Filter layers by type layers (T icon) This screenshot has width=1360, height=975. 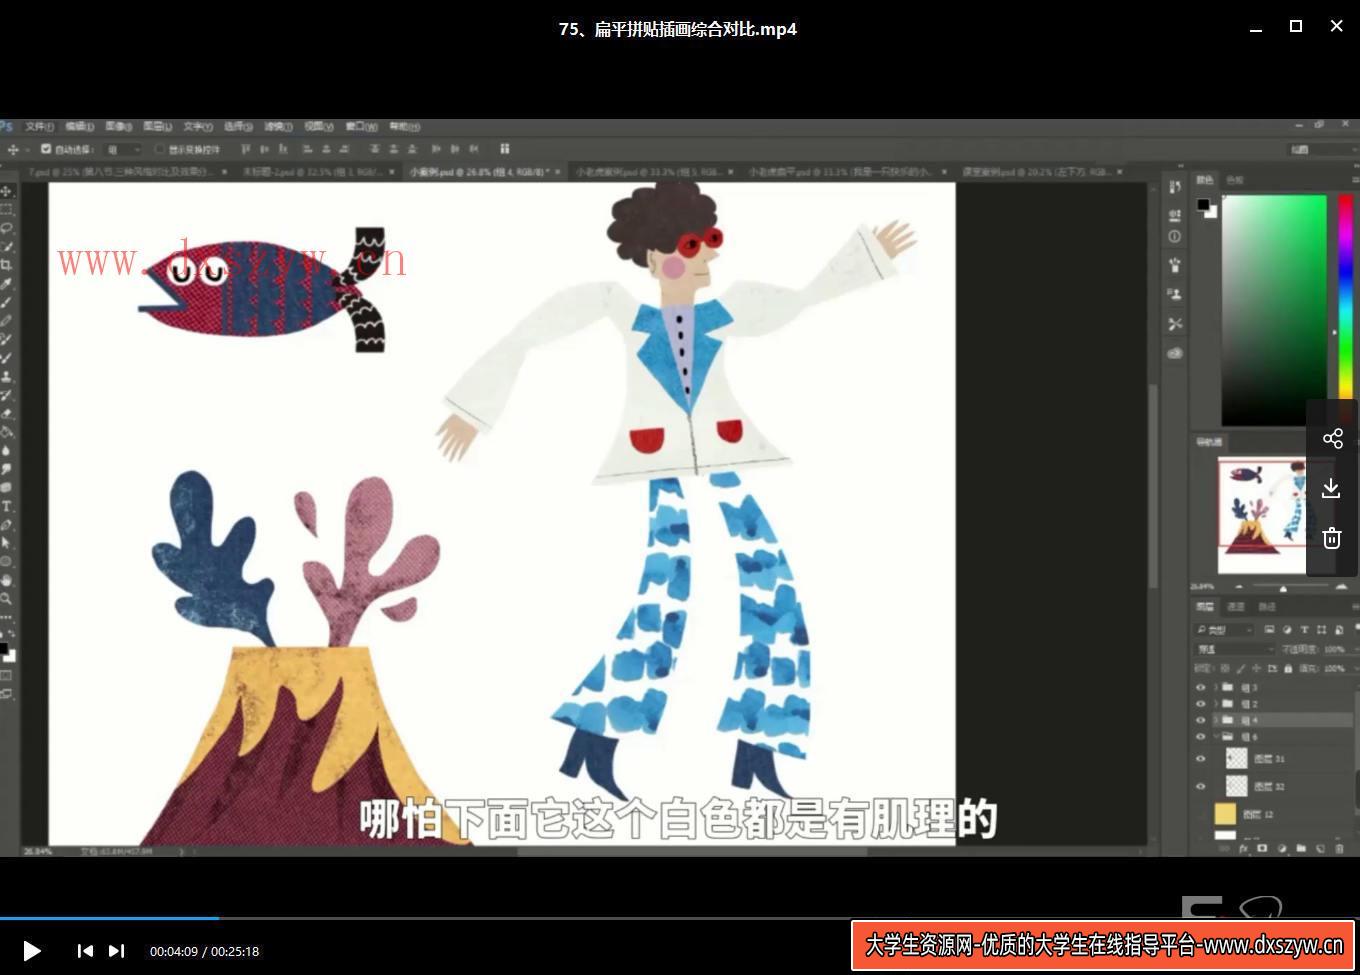[1304, 629]
